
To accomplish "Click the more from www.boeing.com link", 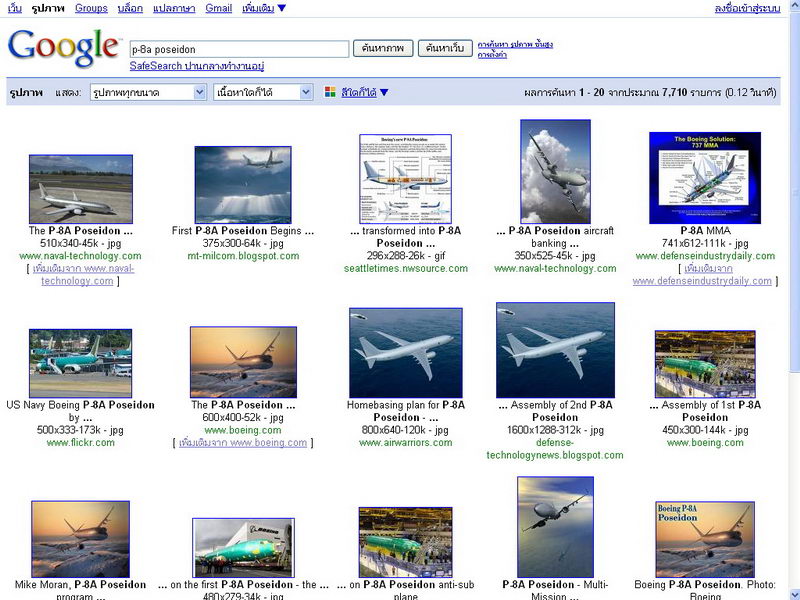I will click(x=243, y=442).
